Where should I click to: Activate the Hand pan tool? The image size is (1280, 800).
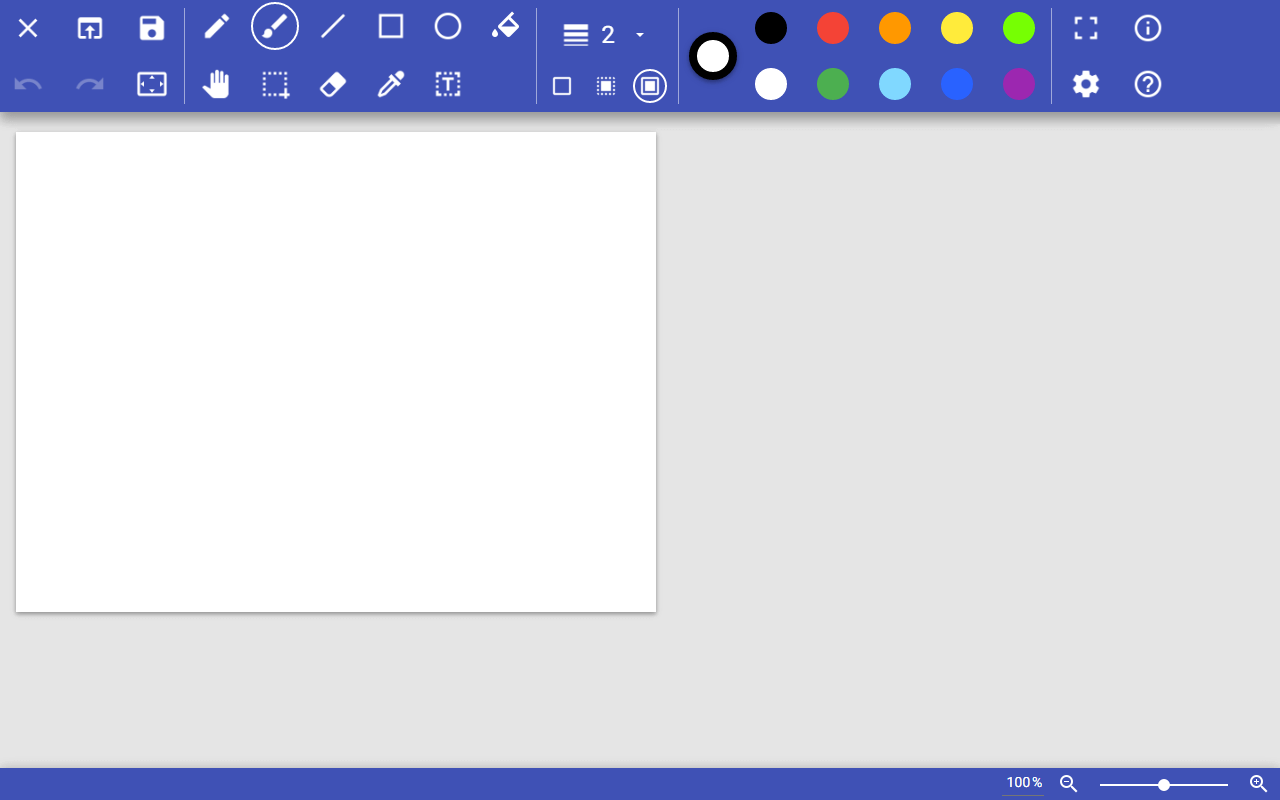pos(217,84)
